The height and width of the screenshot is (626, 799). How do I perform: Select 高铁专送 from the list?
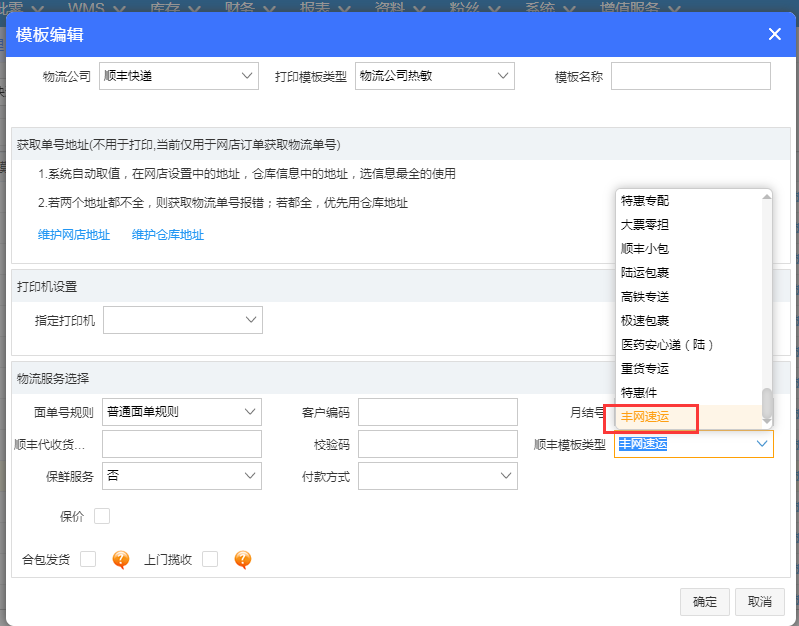(689, 297)
